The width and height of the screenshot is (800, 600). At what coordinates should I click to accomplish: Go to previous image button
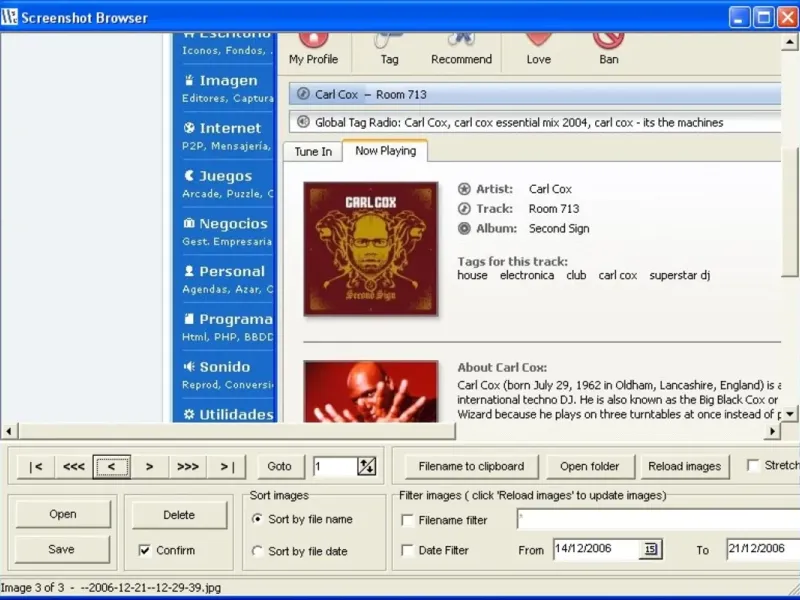pyautogui.click(x=111, y=466)
